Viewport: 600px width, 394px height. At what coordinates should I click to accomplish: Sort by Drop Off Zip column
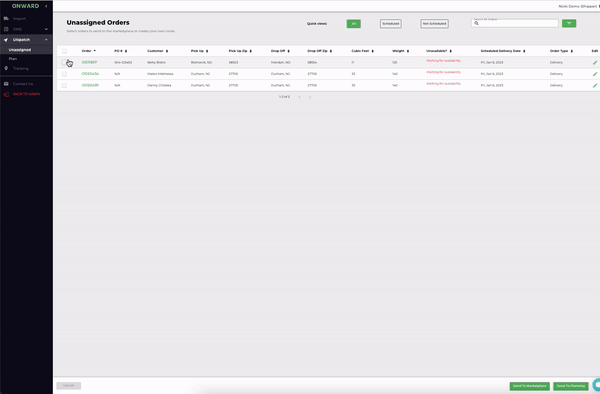[x=331, y=51]
